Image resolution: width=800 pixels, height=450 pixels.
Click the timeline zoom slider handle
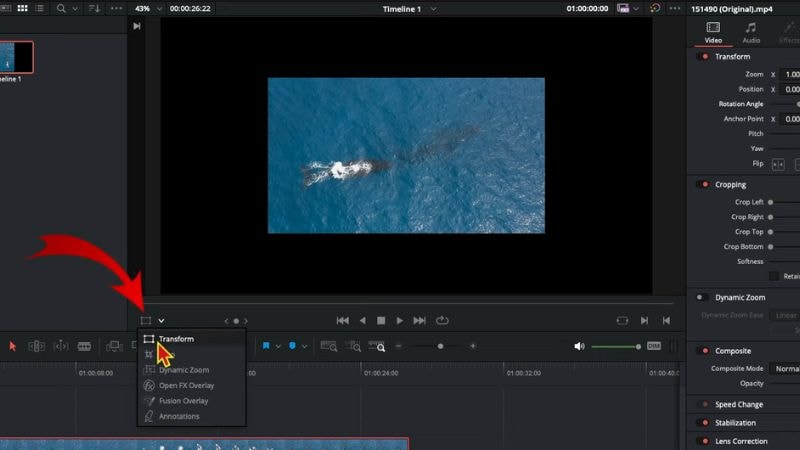[440, 346]
